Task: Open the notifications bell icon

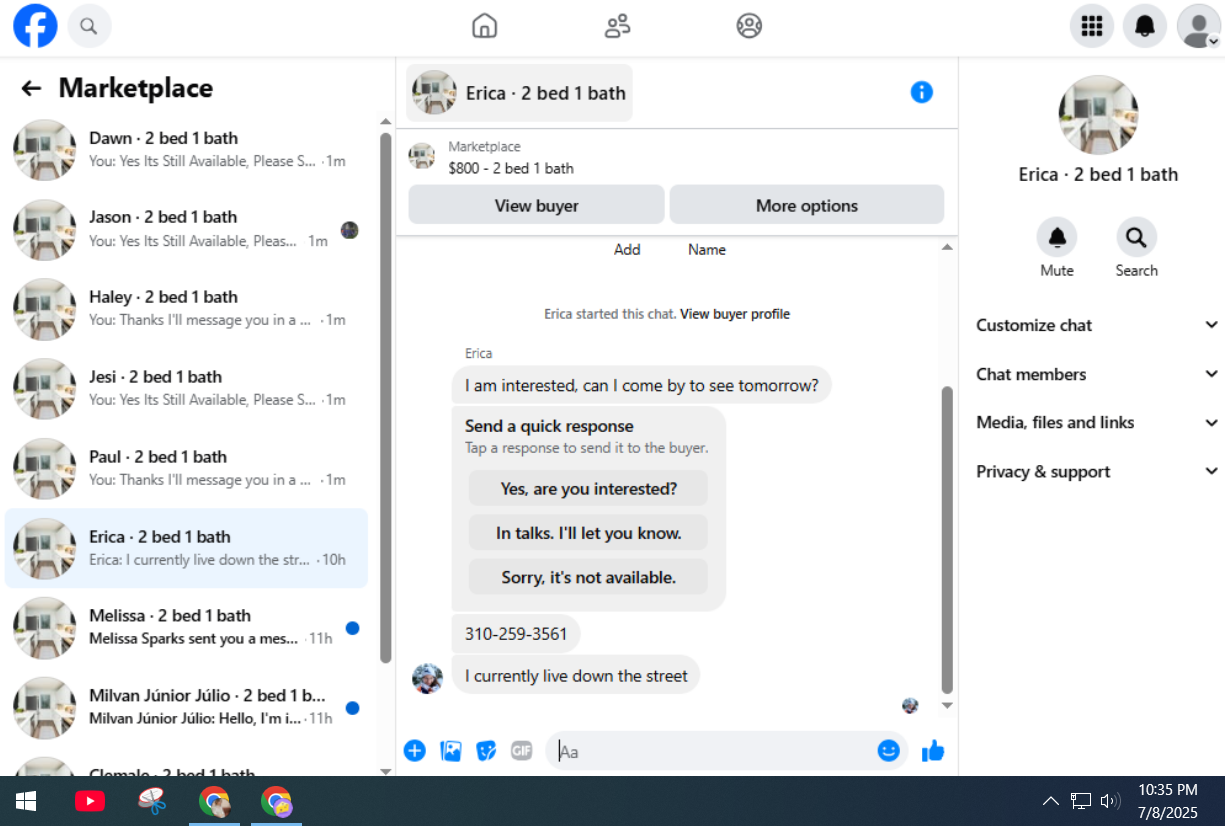Action: click(x=1145, y=26)
